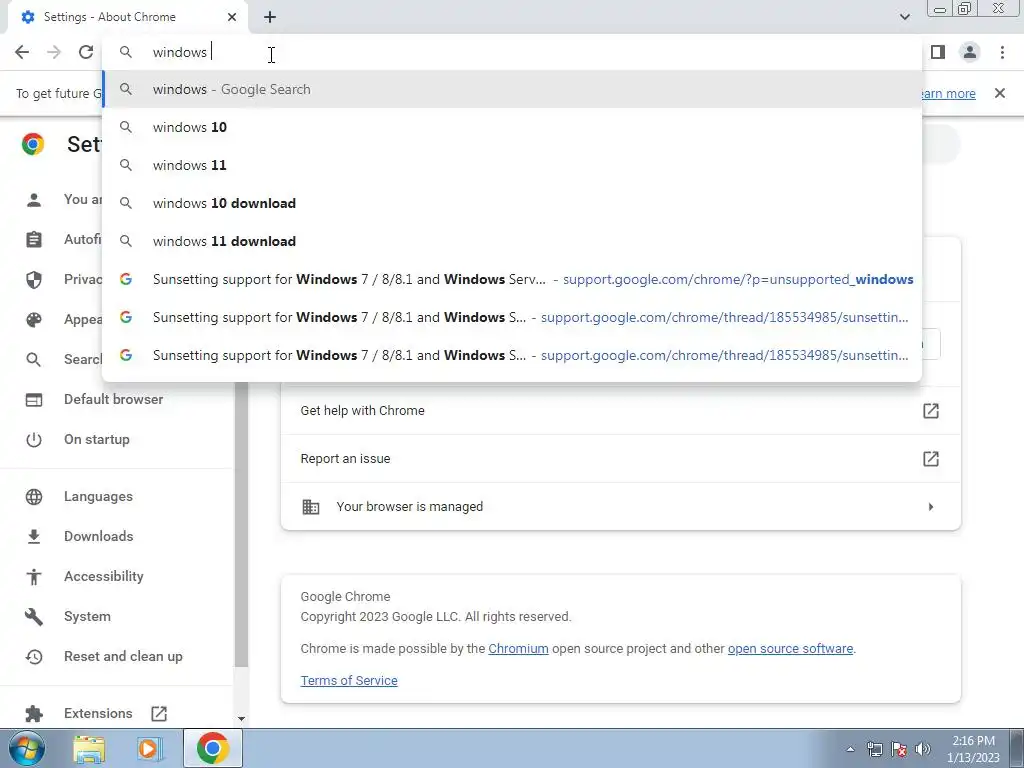1024x768 pixels.
Task: Launch Windows Media Player from taskbar
Action: pyautogui.click(x=150, y=749)
